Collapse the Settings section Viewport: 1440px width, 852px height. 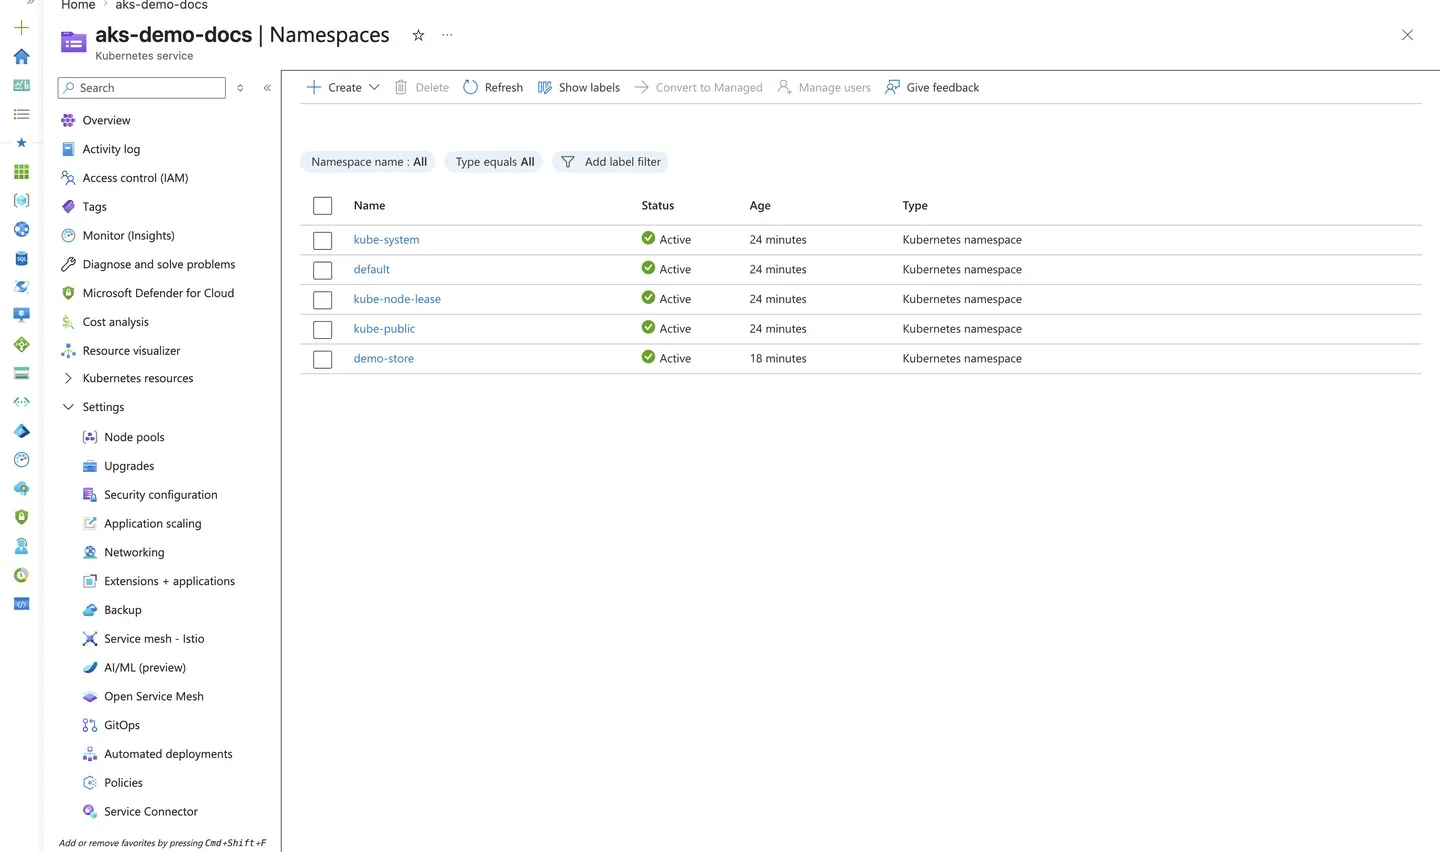[68, 407]
